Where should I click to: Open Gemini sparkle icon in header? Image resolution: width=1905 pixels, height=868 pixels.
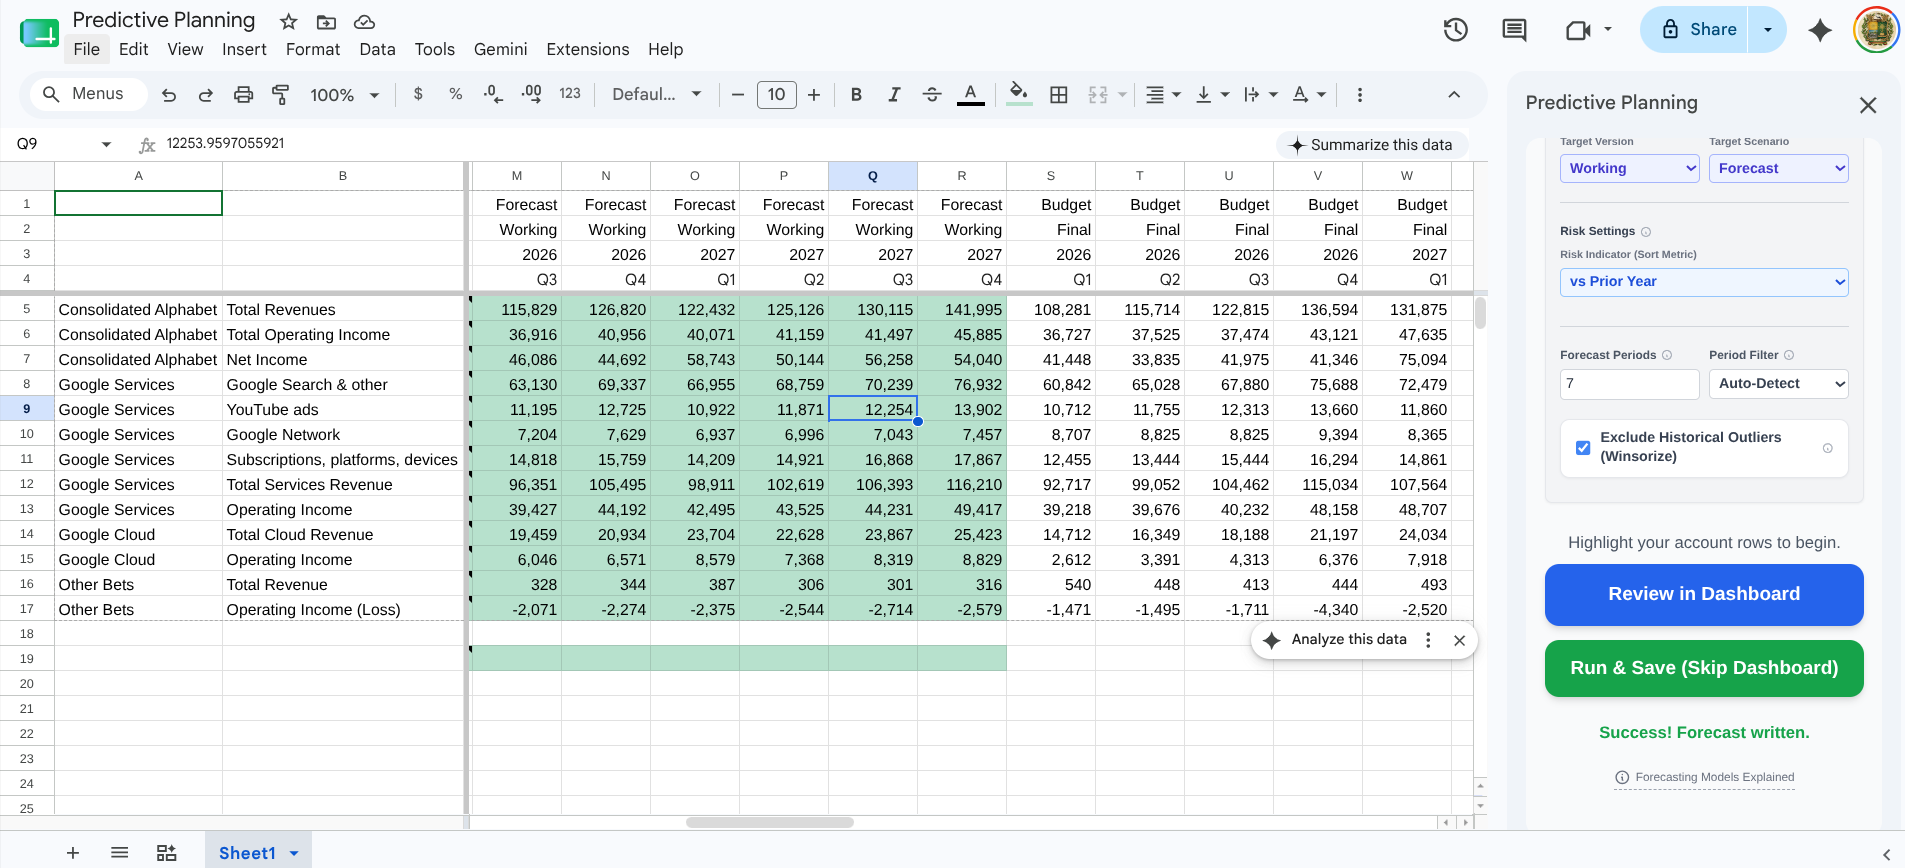pos(1820,30)
